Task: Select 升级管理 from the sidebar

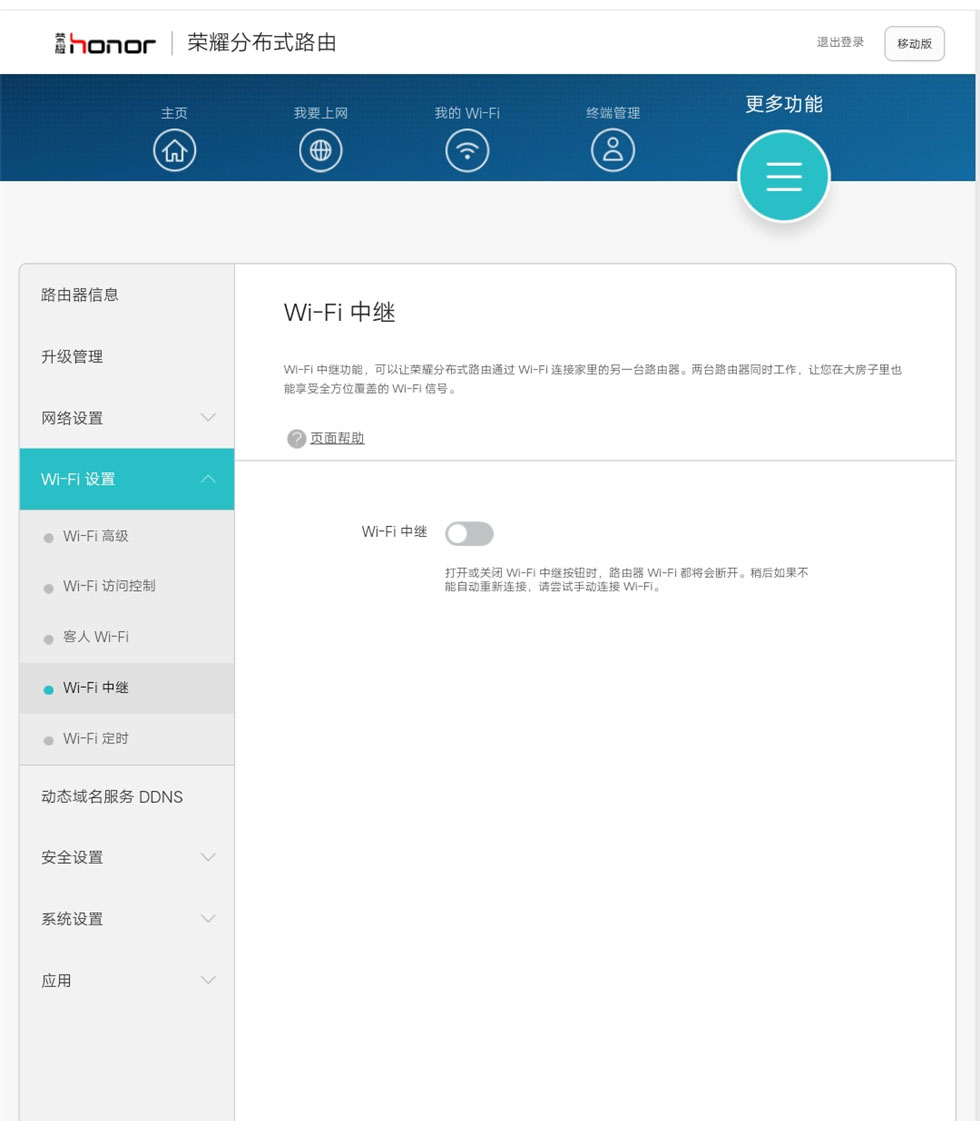Action: [x=72, y=357]
